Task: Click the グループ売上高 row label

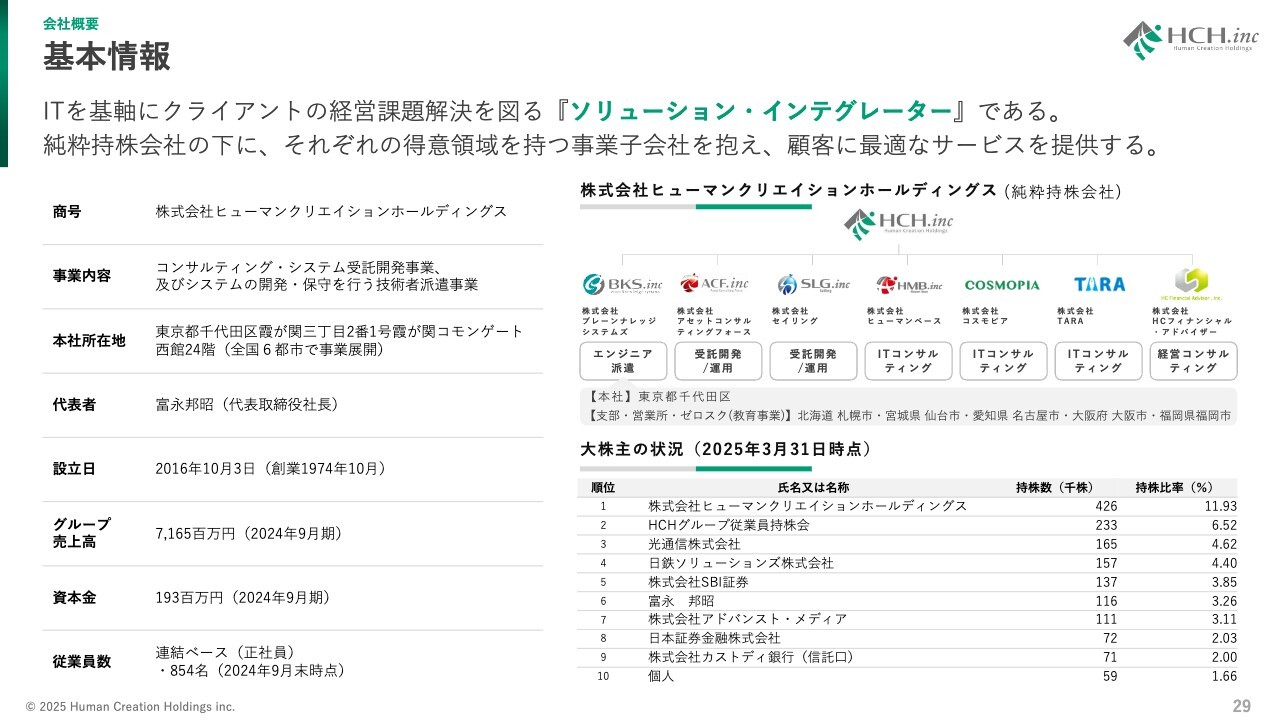Action: point(81,533)
